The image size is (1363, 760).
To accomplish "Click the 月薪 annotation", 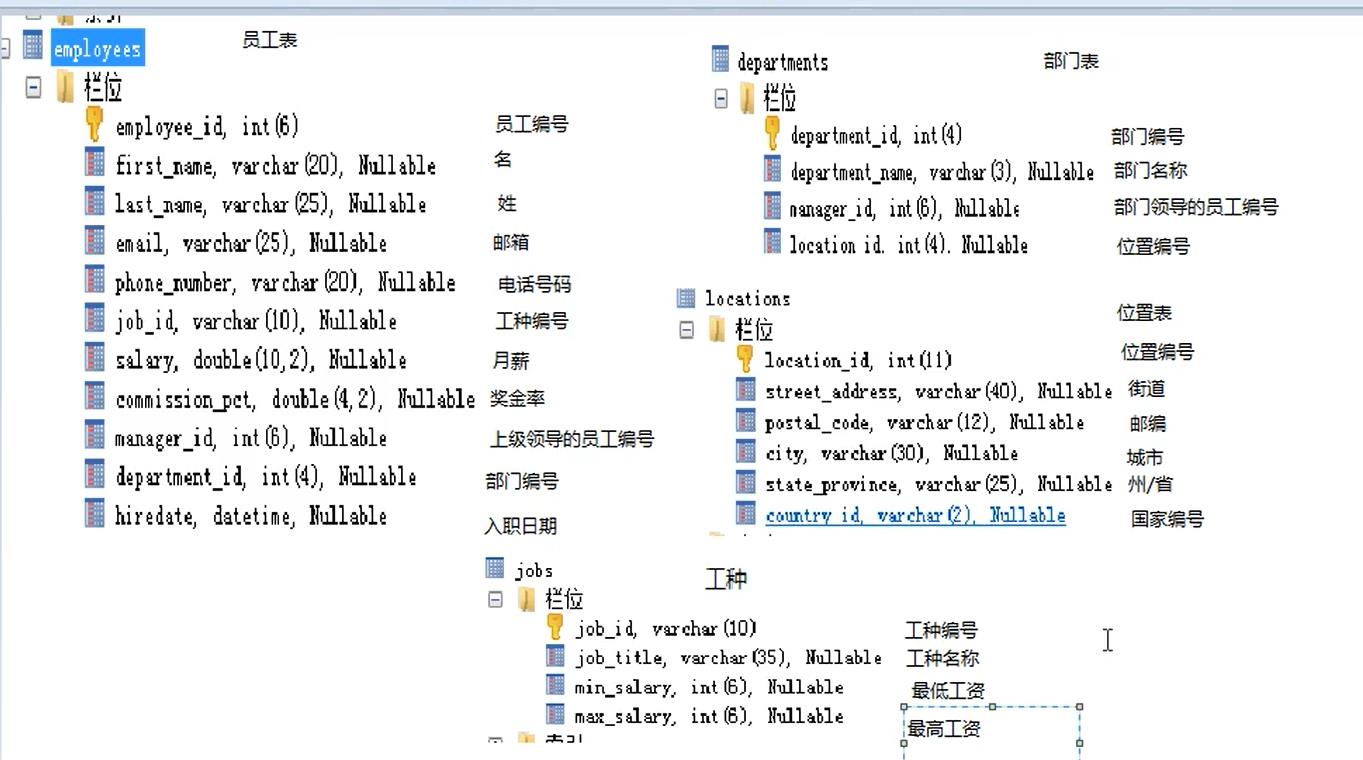I will pyautogui.click(x=511, y=361).
